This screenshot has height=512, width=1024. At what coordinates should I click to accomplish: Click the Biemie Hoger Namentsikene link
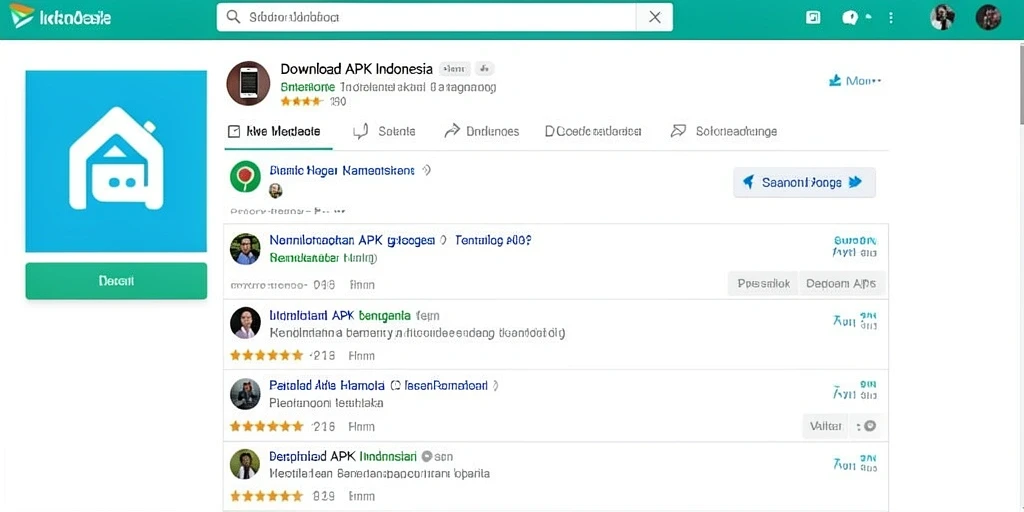342,170
